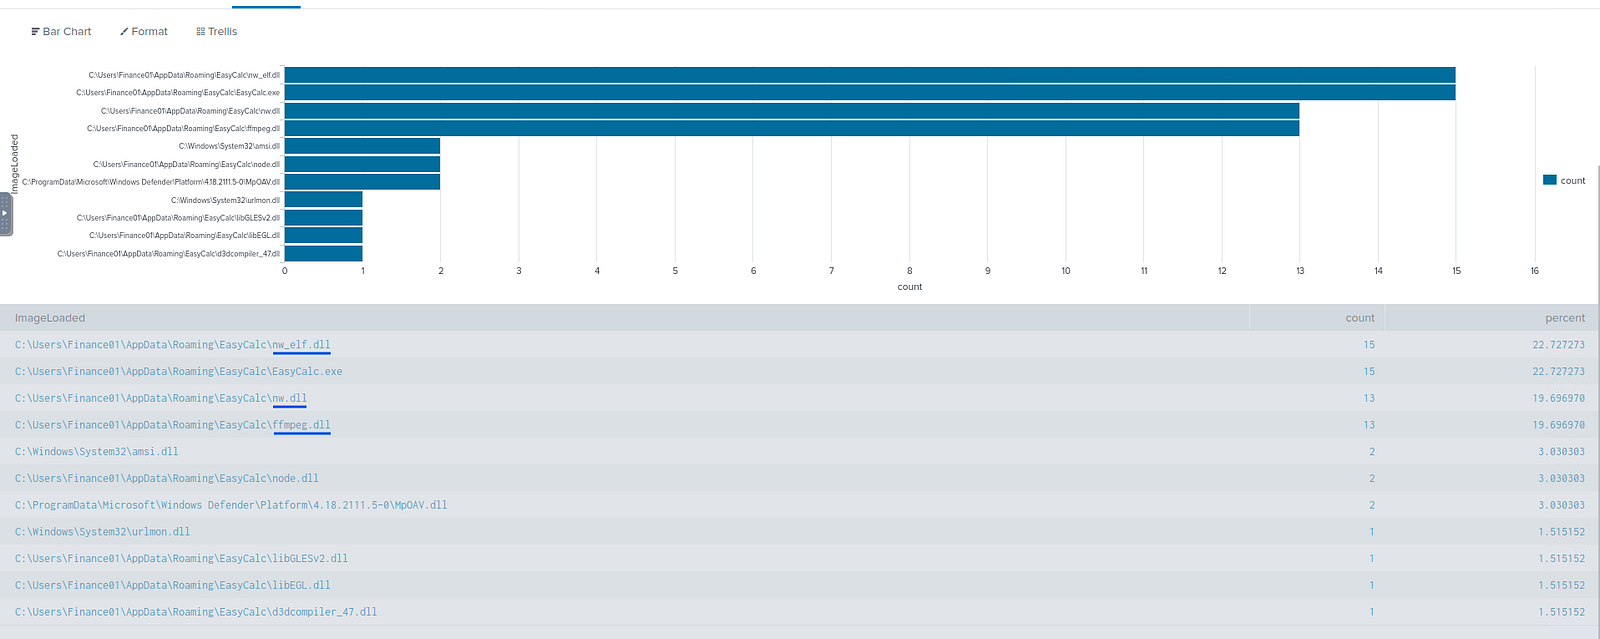Viewport: 1600px width, 639px height.
Task: Open the System32\urlmon.dll link in table
Action: (102, 532)
